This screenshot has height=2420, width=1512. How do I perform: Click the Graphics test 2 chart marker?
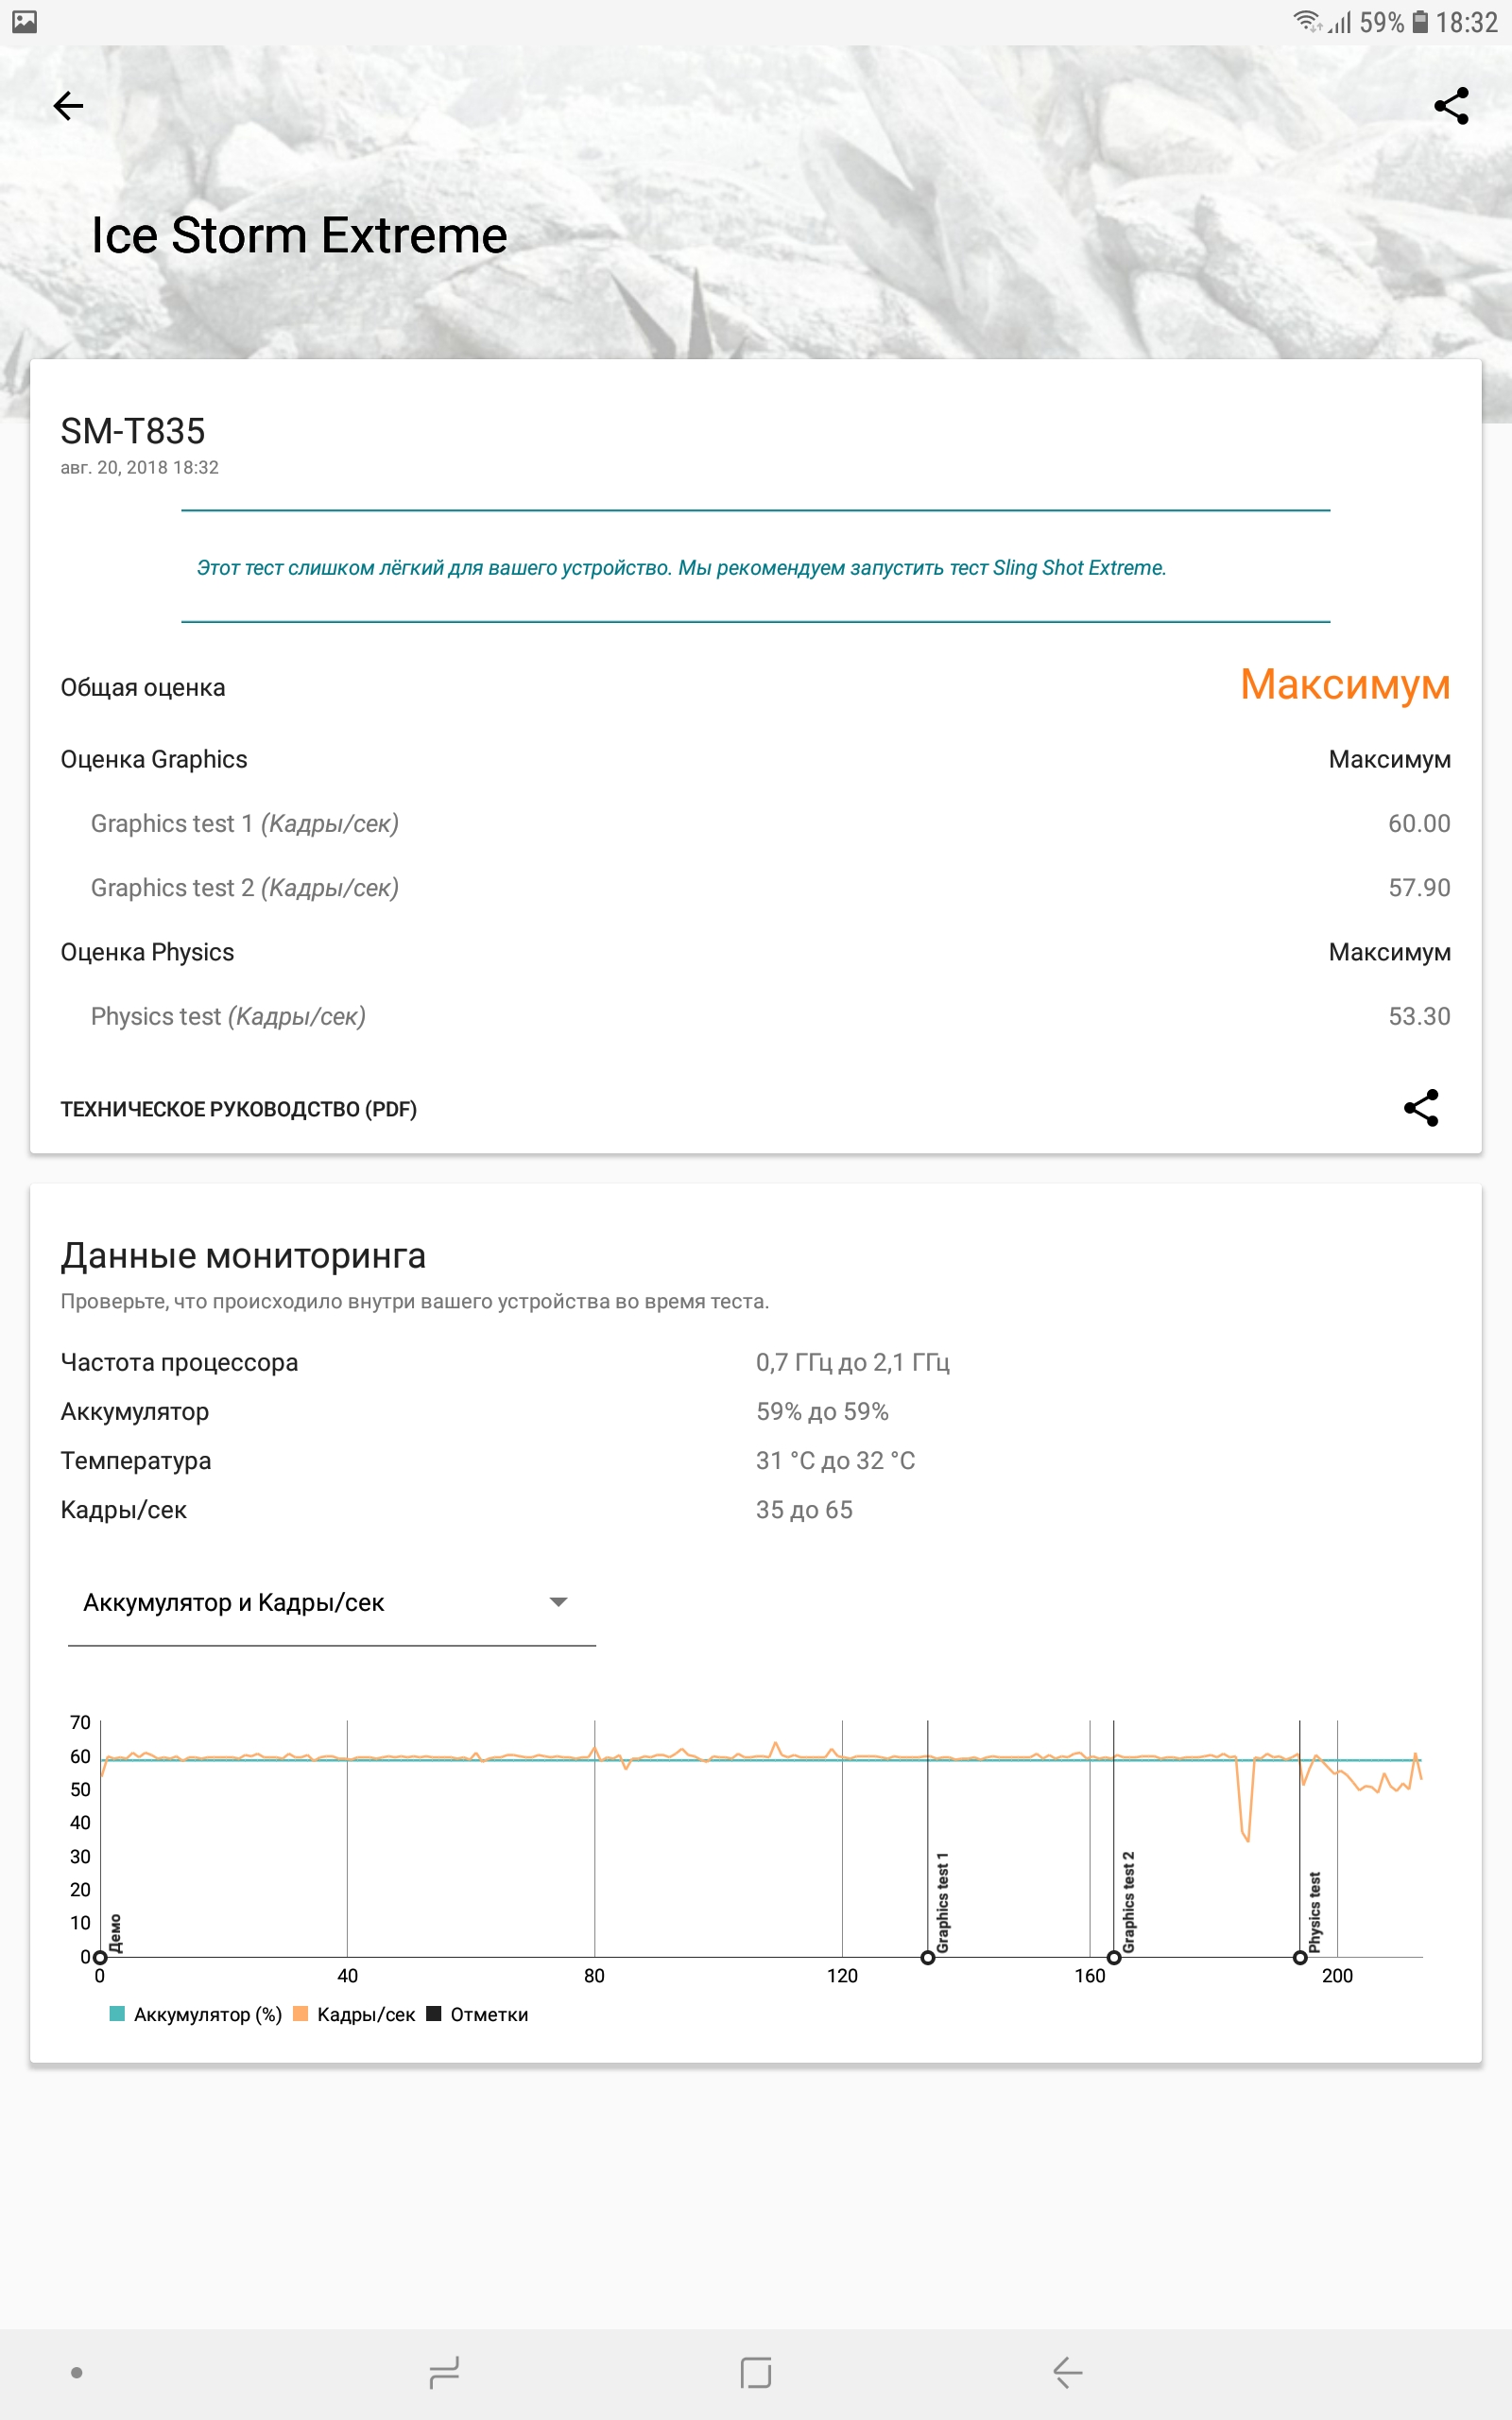(1114, 1957)
